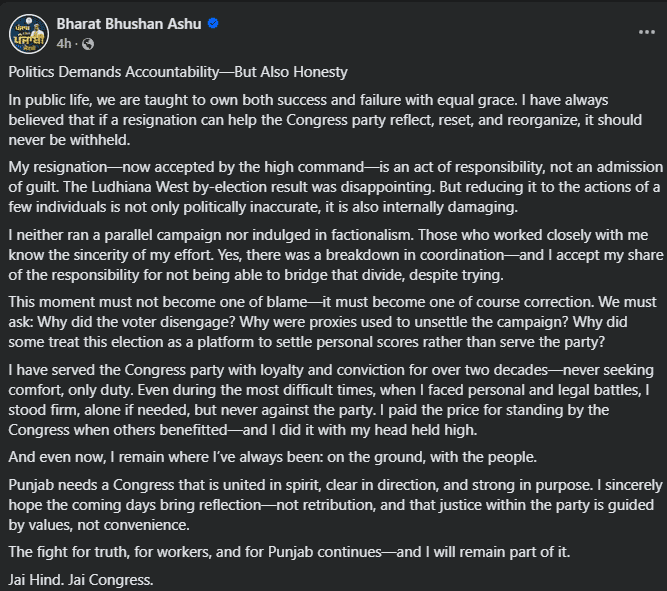
Task: Open the three-dot post options menu
Action: (646, 32)
